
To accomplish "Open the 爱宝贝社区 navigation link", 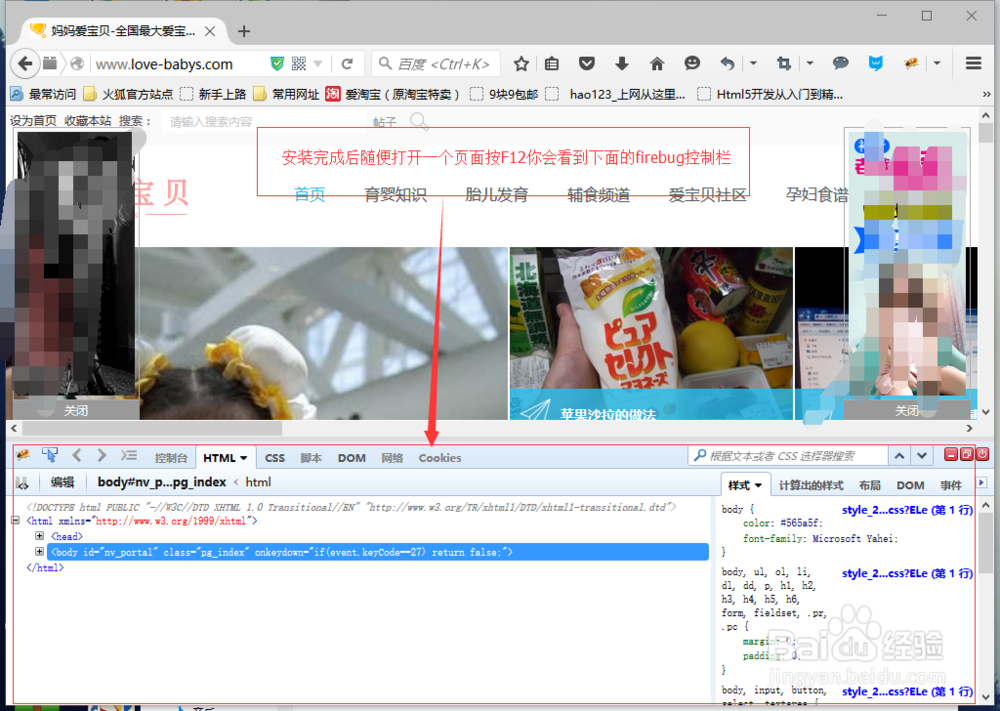I will pos(707,194).
